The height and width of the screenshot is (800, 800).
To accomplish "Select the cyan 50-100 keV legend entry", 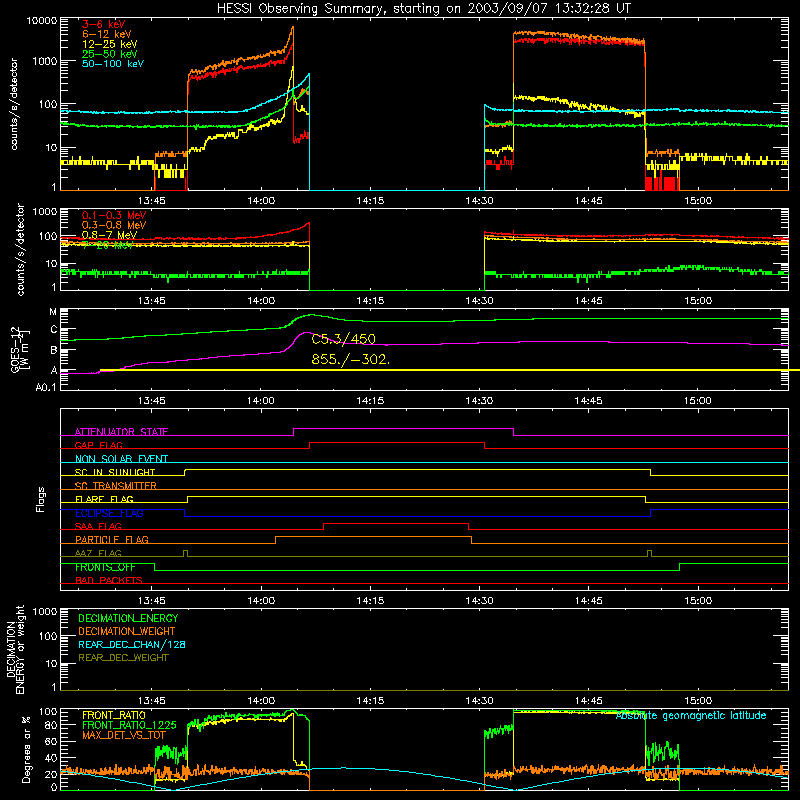I will [113, 64].
